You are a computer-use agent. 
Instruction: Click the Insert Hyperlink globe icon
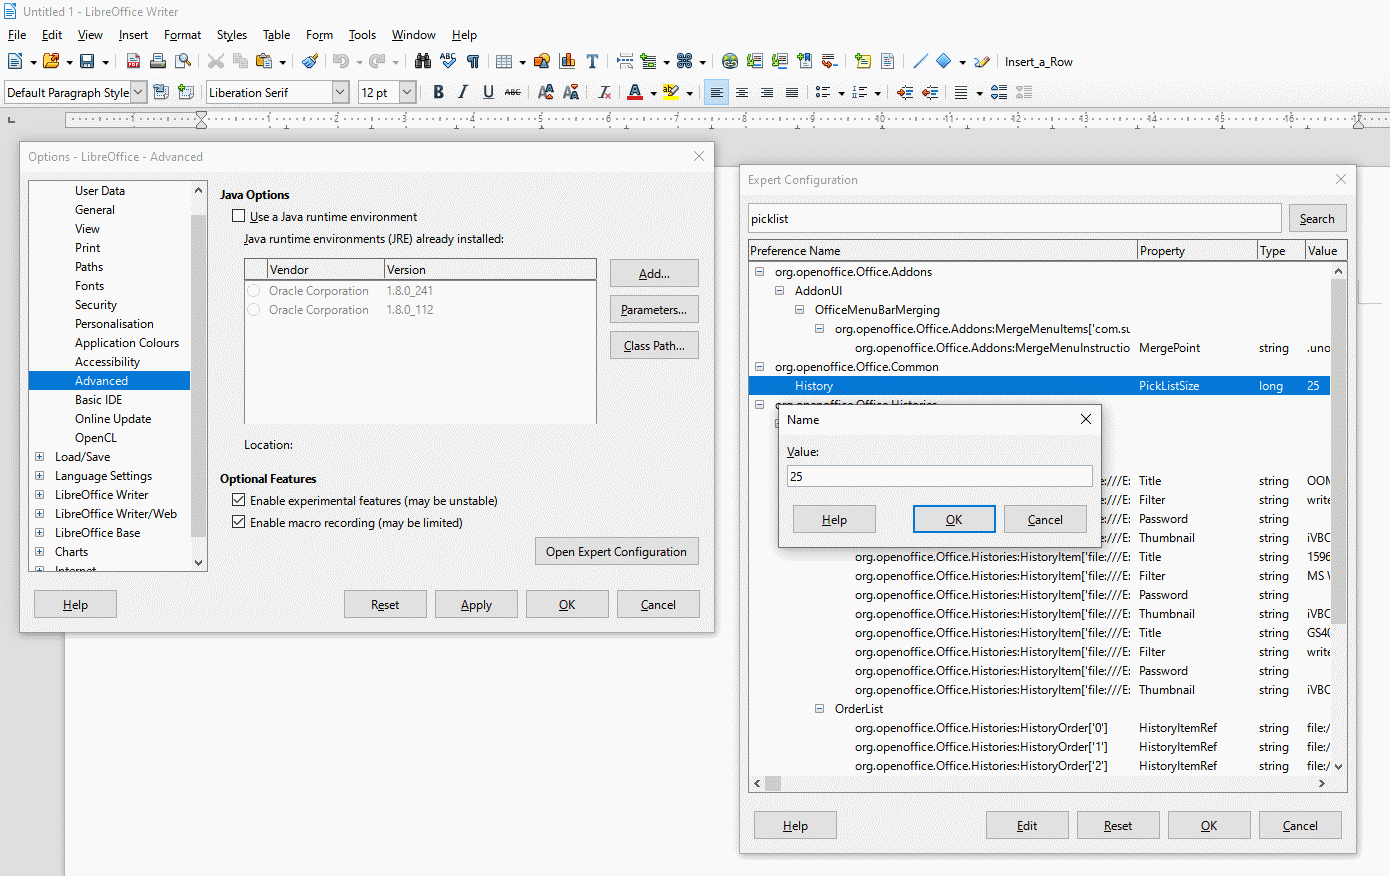[730, 62]
